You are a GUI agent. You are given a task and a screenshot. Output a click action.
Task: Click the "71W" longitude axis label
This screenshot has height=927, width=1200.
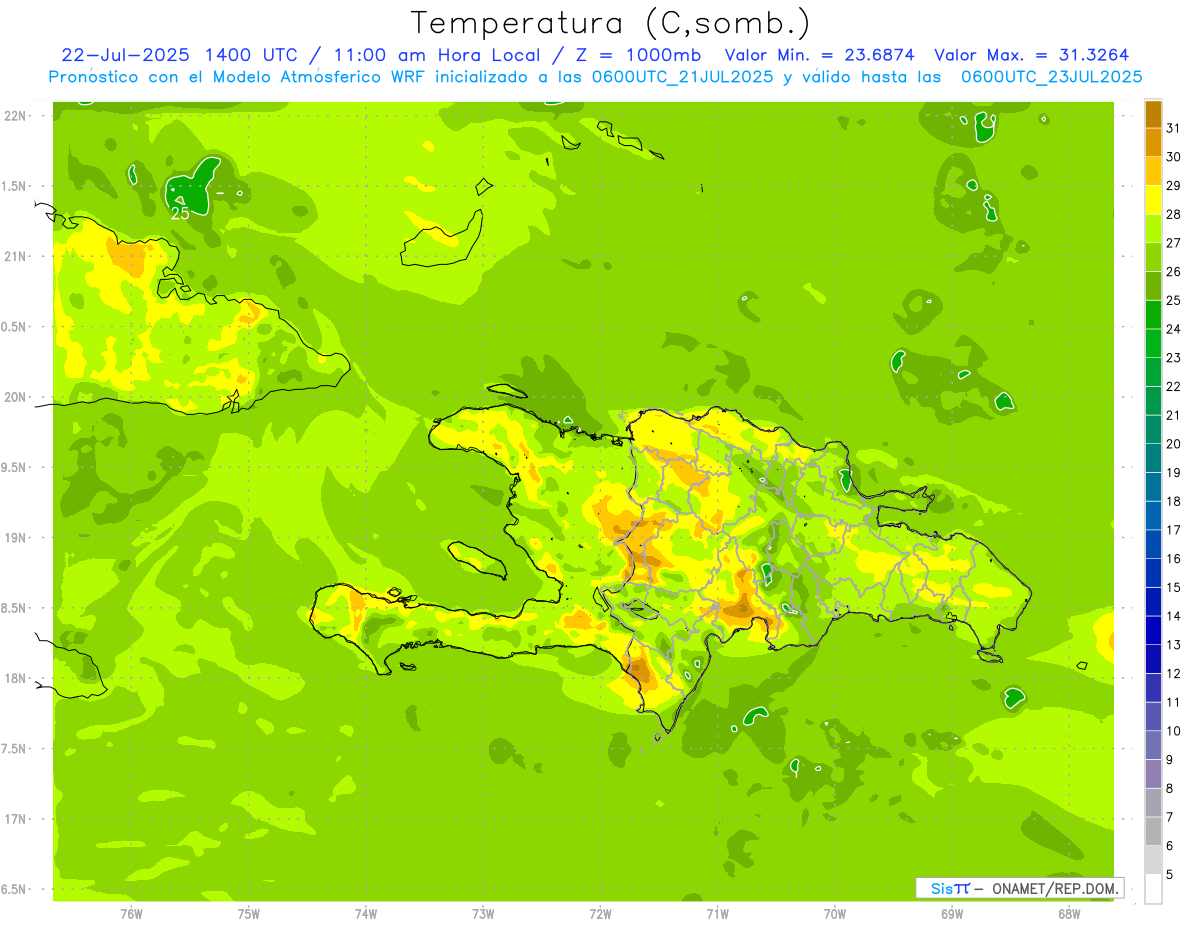point(717,914)
